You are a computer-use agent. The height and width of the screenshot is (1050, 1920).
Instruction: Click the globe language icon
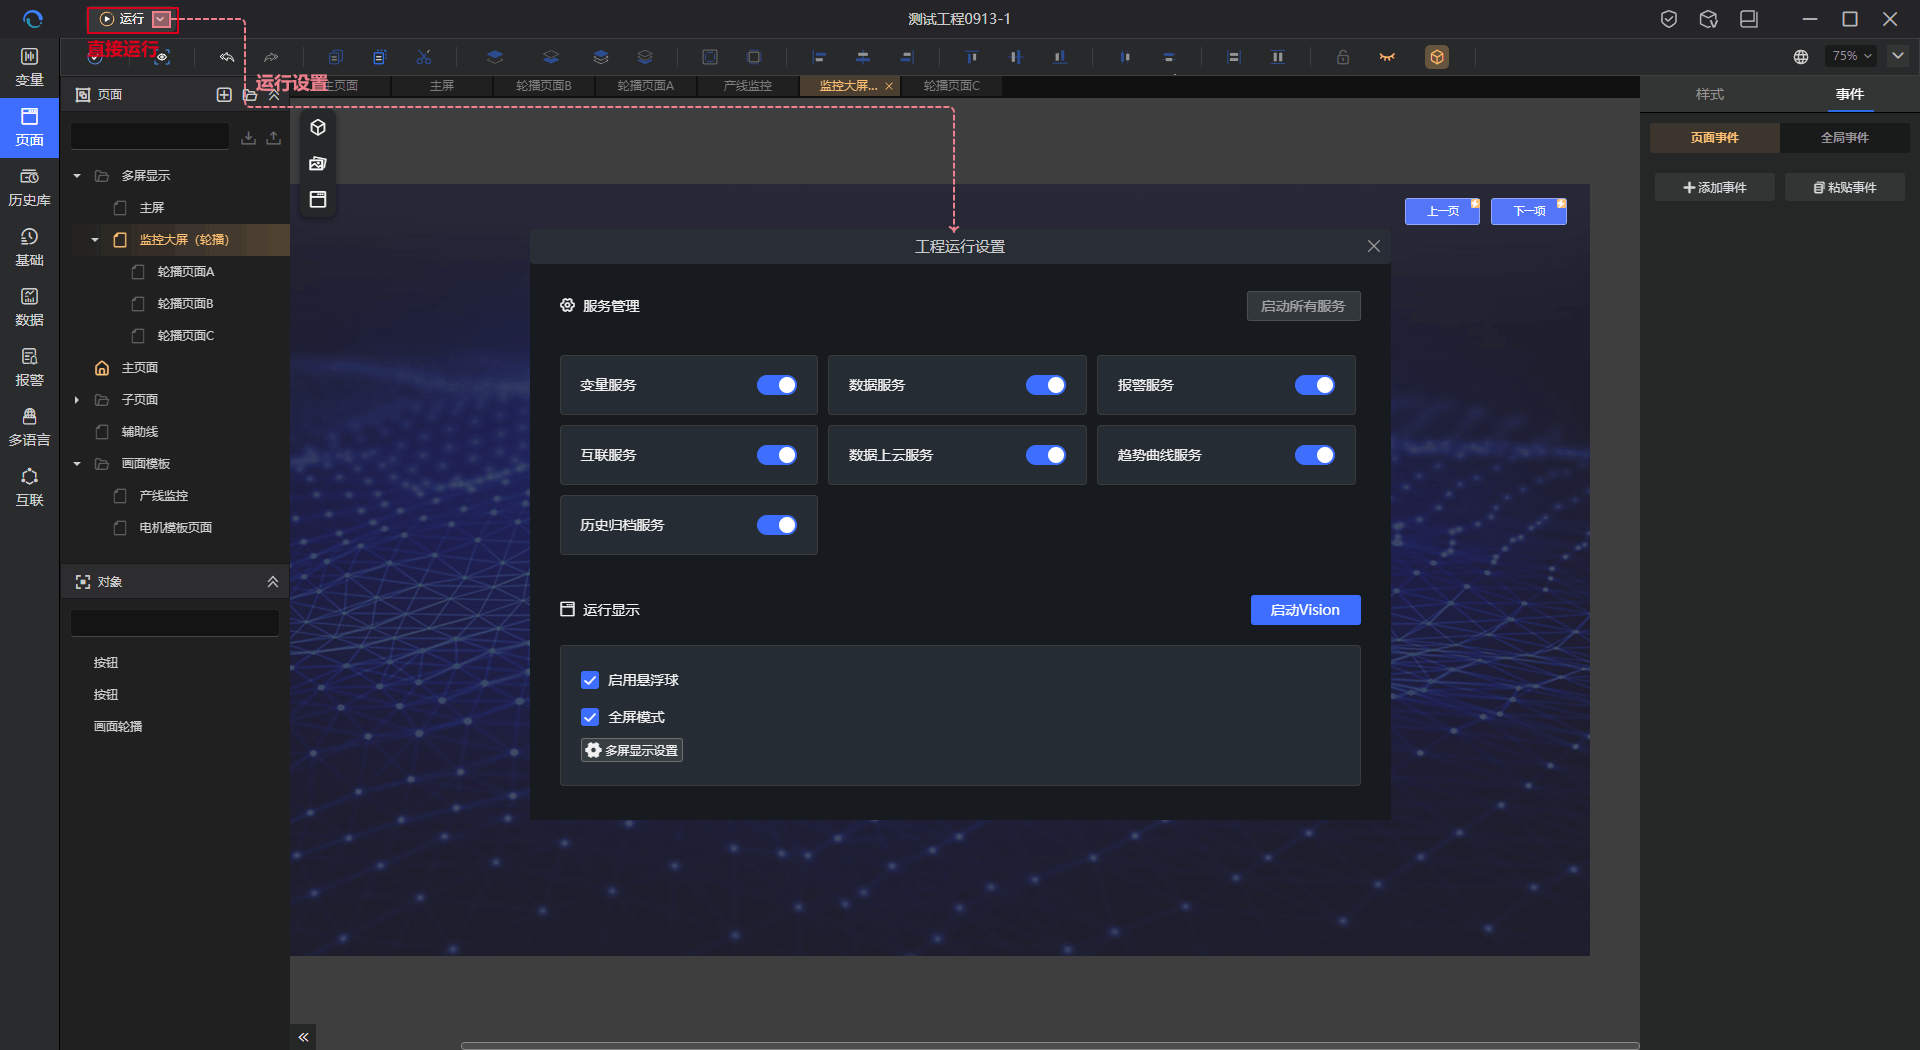pyautogui.click(x=1801, y=57)
